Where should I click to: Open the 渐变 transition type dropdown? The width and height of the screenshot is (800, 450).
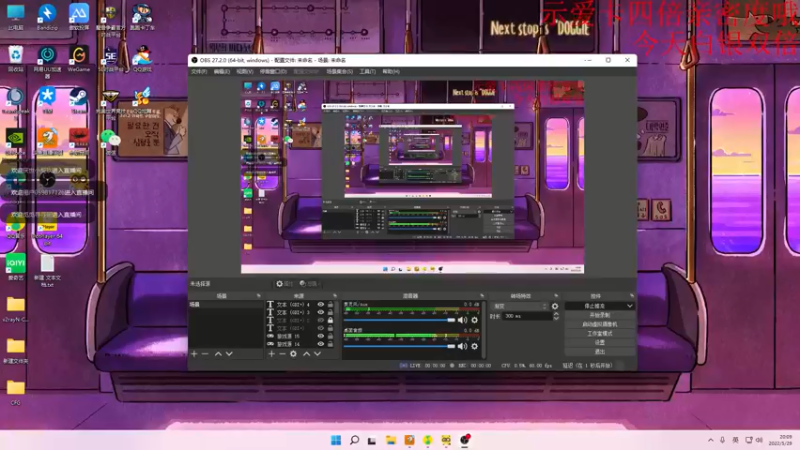tap(520, 306)
